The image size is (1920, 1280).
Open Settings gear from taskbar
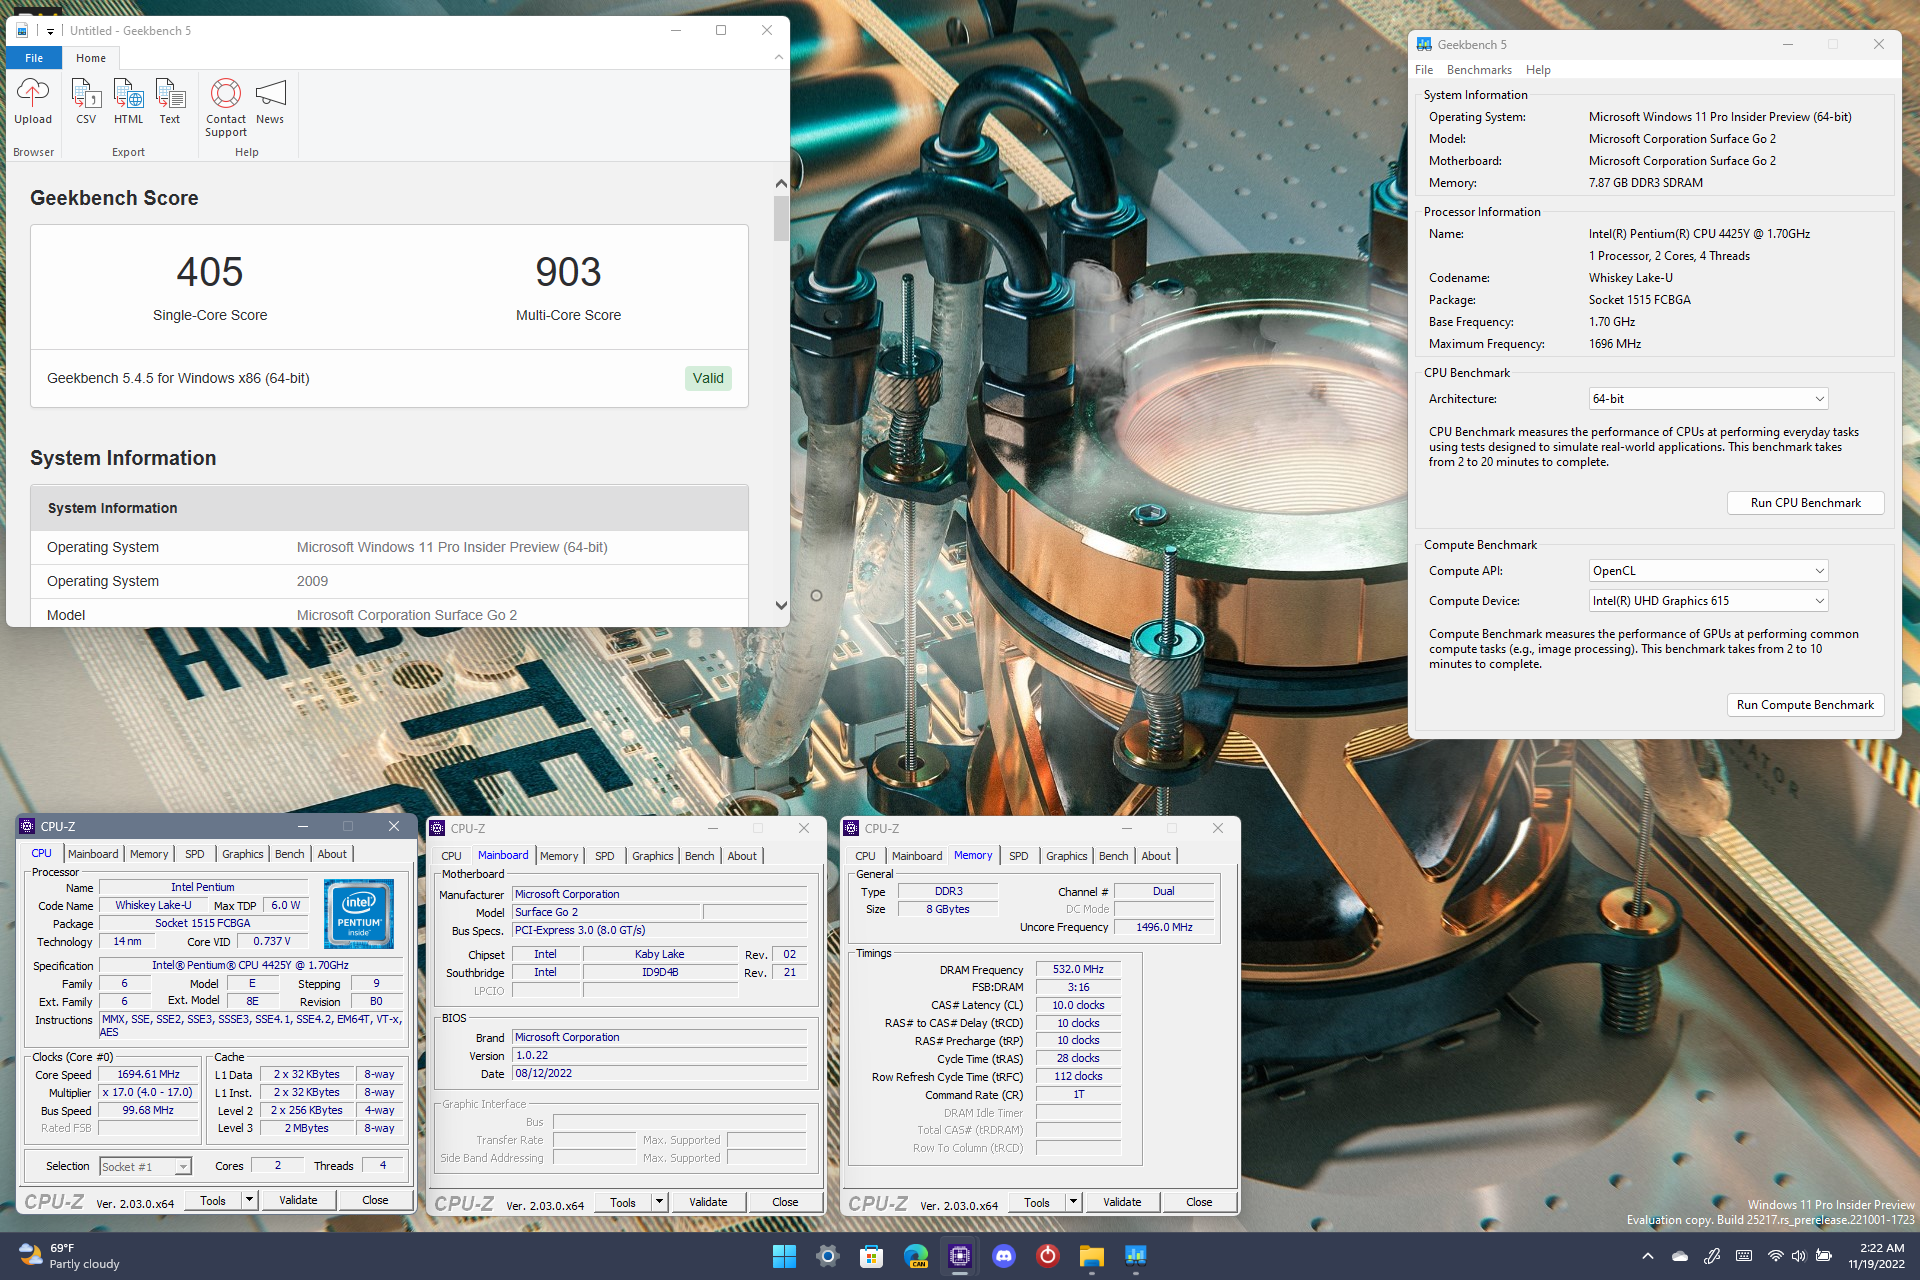[828, 1256]
